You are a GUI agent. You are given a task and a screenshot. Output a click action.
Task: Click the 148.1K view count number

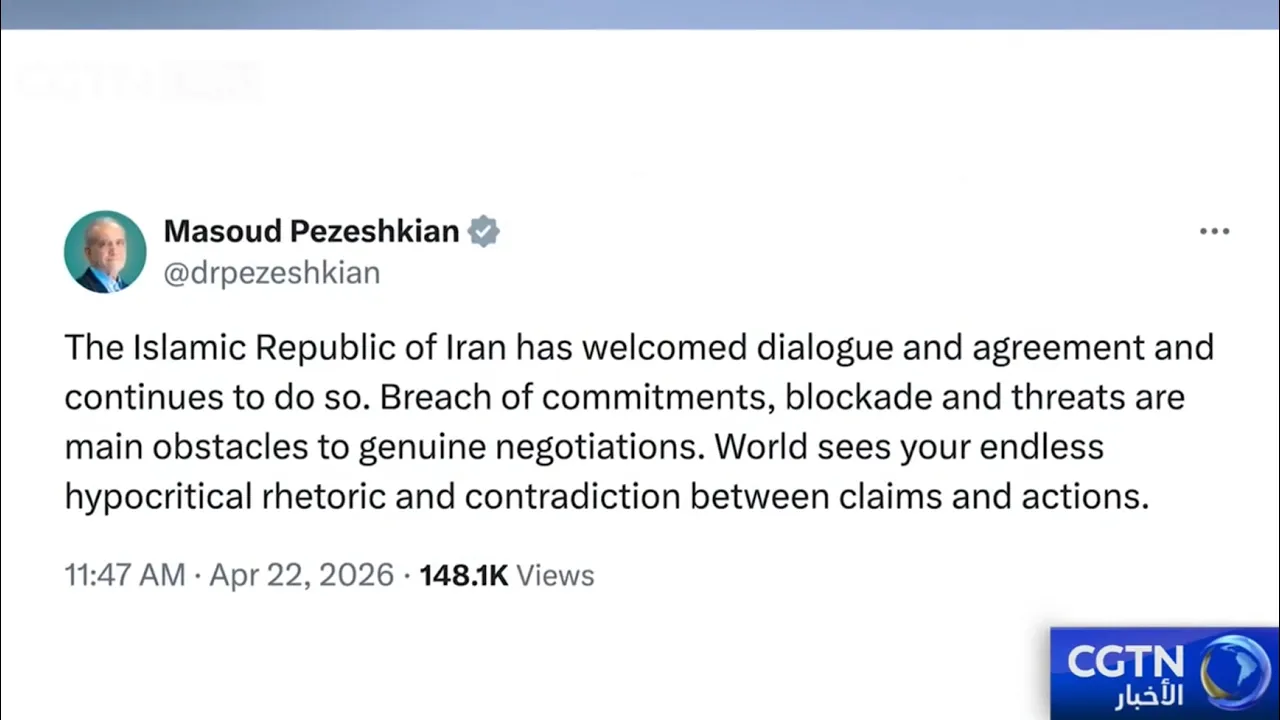point(464,575)
